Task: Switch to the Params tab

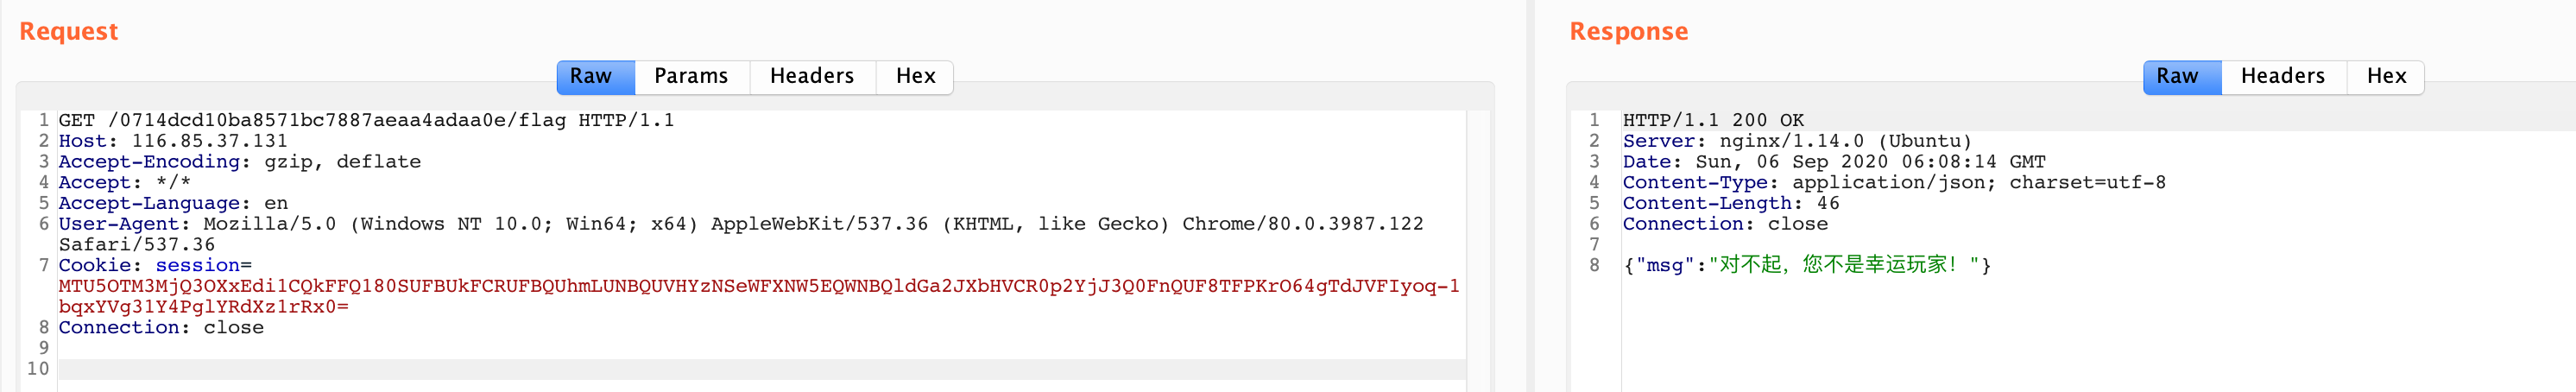Action: point(691,77)
